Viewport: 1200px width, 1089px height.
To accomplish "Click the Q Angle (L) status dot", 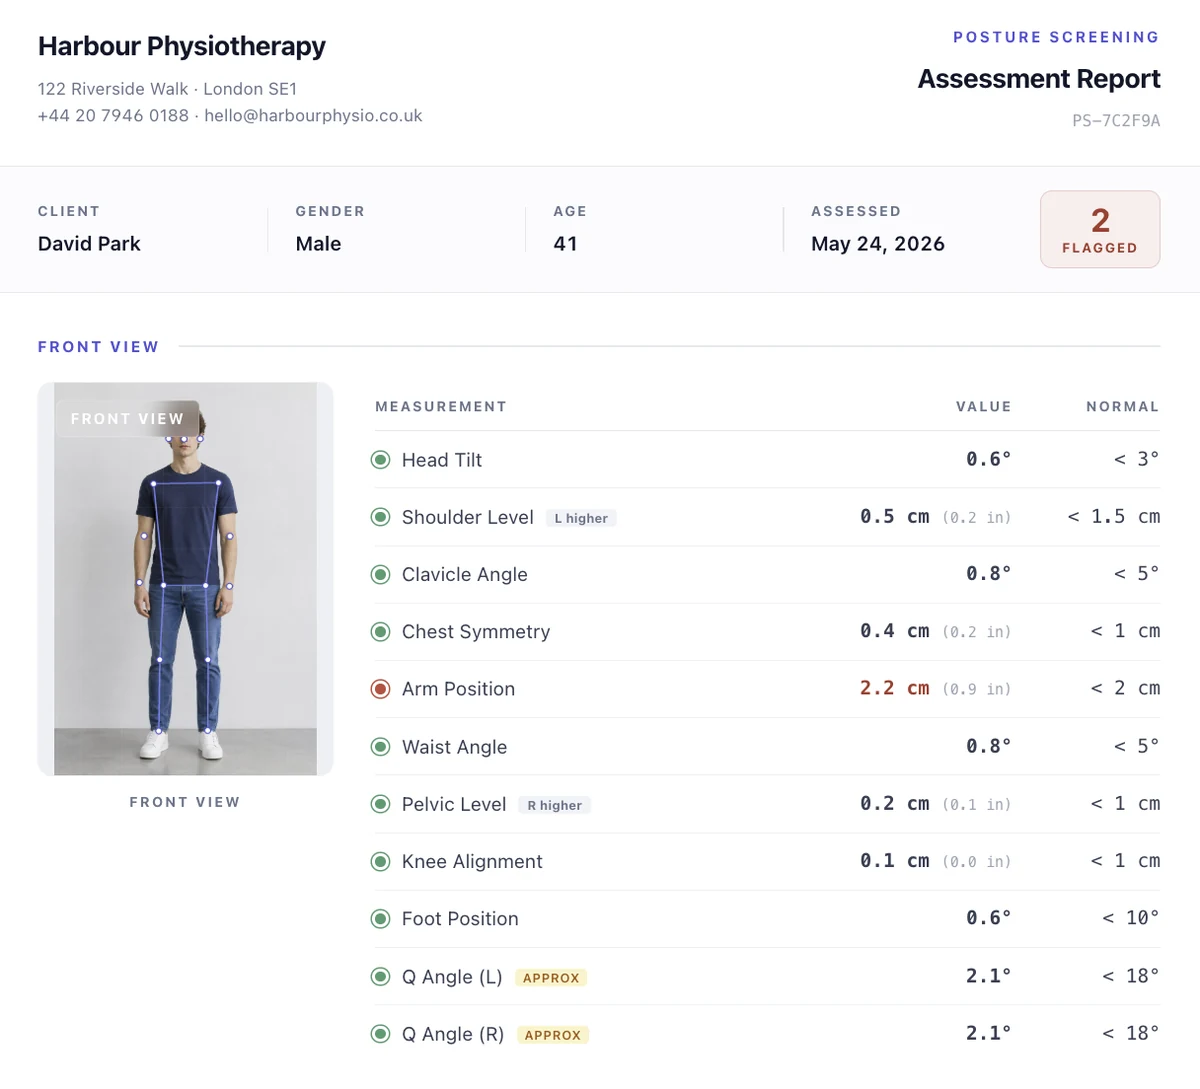I will tap(380, 977).
